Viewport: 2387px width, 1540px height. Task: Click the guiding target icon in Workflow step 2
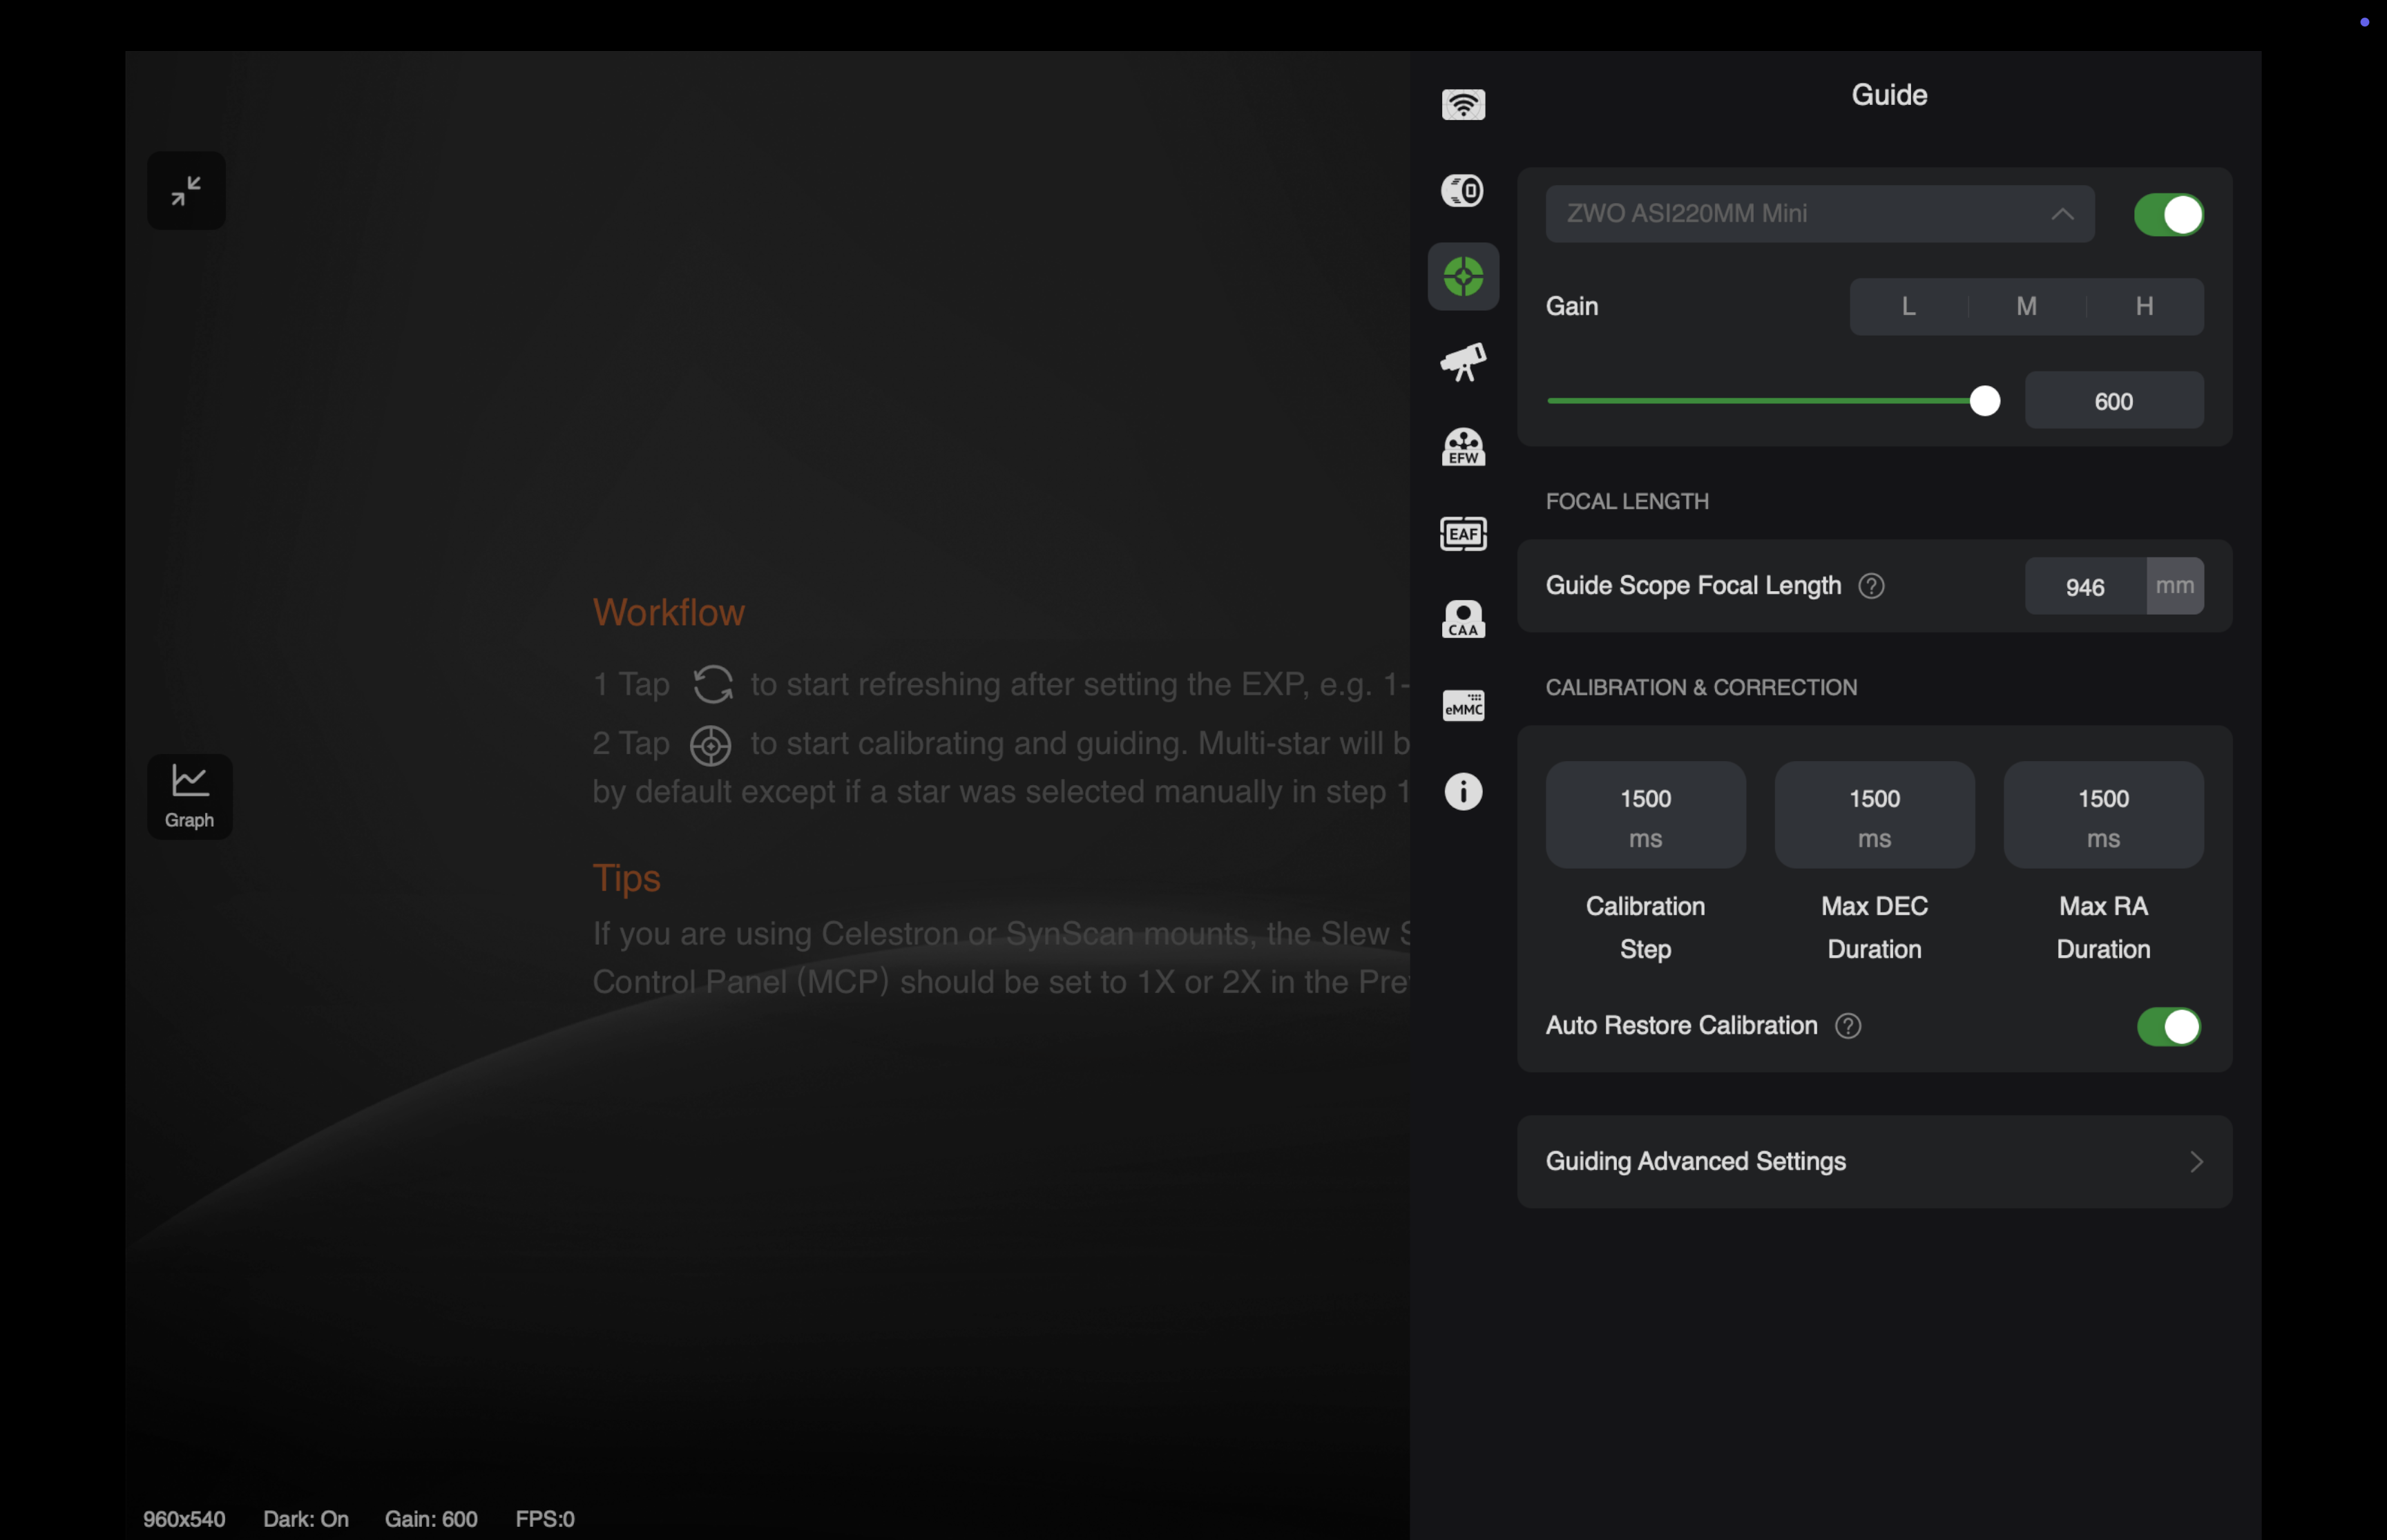point(710,745)
